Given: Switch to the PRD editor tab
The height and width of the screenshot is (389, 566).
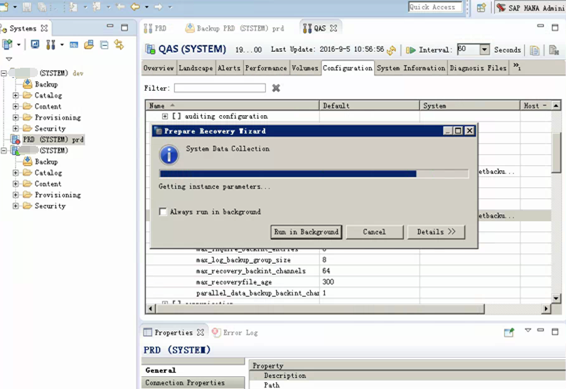Looking at the screenshot, I should pos(155,28).
